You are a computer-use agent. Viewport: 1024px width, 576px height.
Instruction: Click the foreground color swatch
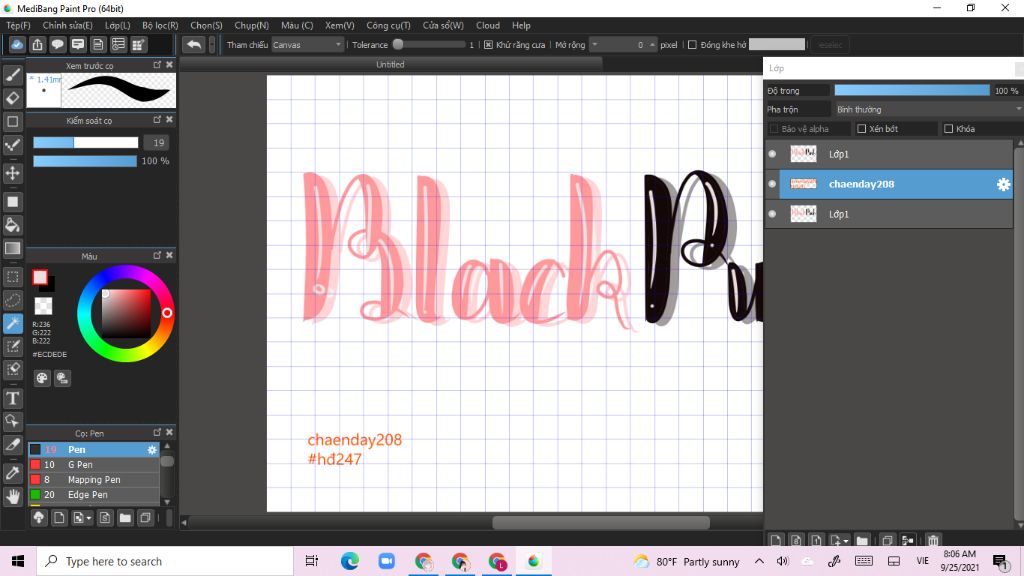(40, 278)
